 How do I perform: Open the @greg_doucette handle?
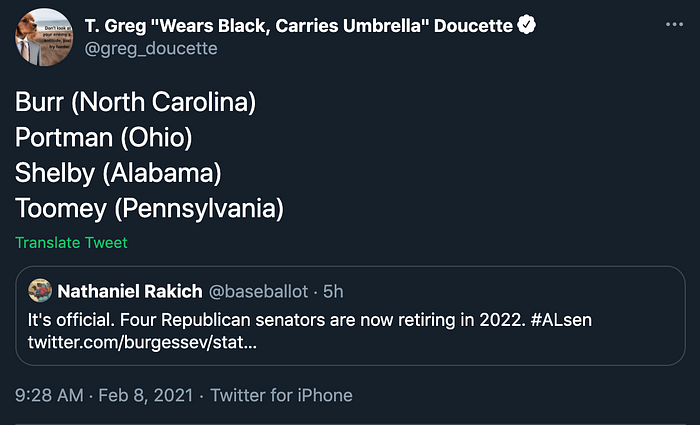(x=151, y=48)
